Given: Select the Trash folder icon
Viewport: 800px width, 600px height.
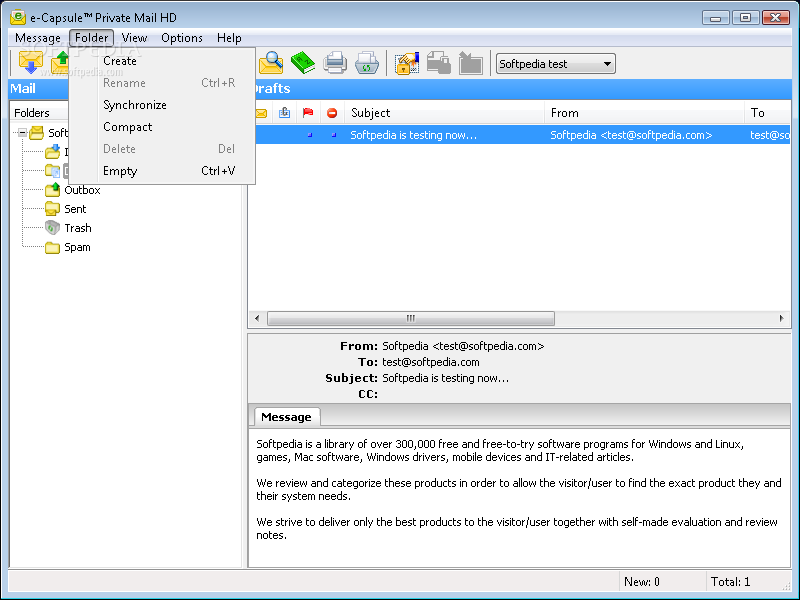Looking at the screenshot, I should (x=52, y=228).
